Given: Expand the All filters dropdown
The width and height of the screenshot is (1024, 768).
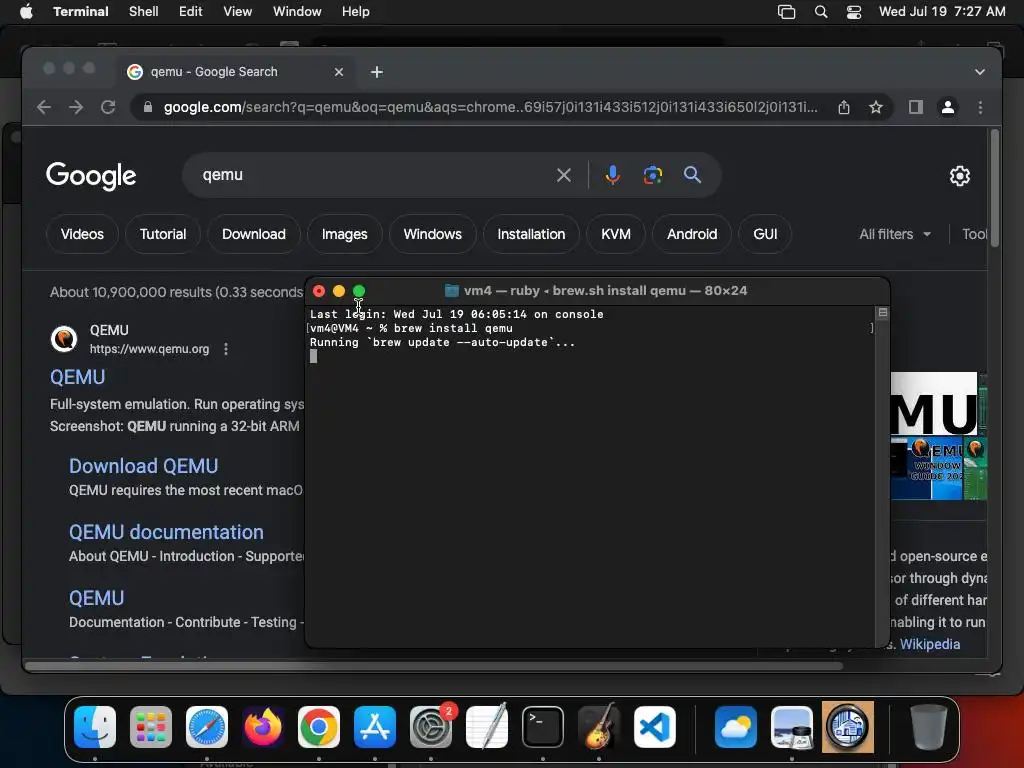Looking at the screenshot, I should pos(895,234).
